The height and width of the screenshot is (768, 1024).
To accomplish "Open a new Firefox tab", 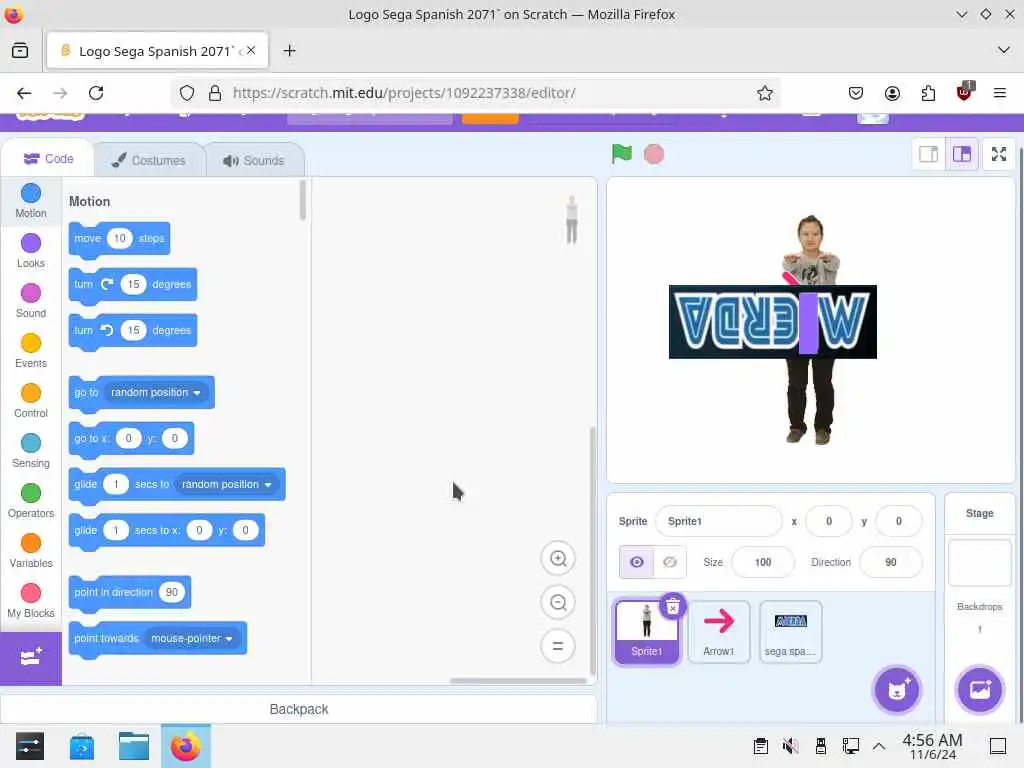I will click(289, 51).
